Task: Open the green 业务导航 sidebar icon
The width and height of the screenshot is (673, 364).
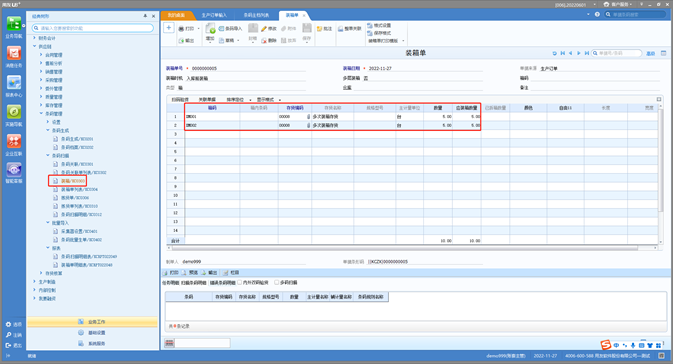Action: pos(14,24)
